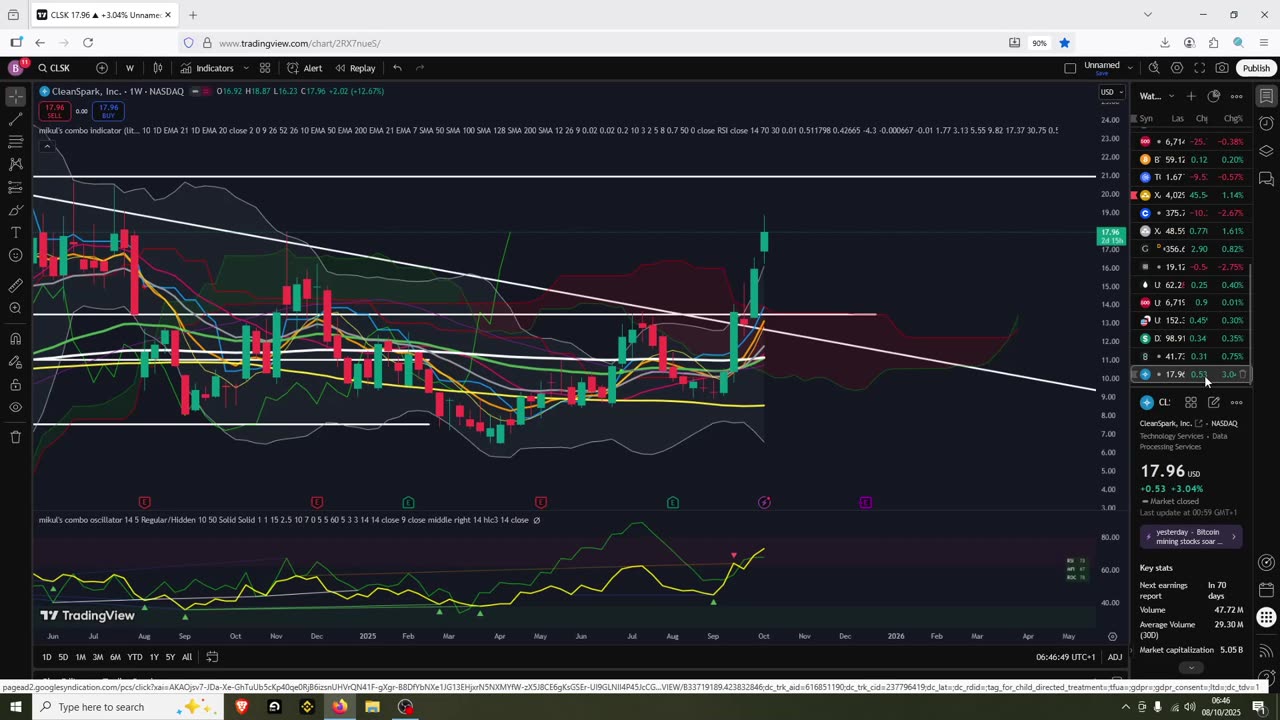
Task: Hide all drawings with eye icon
Action: [15, 407]
